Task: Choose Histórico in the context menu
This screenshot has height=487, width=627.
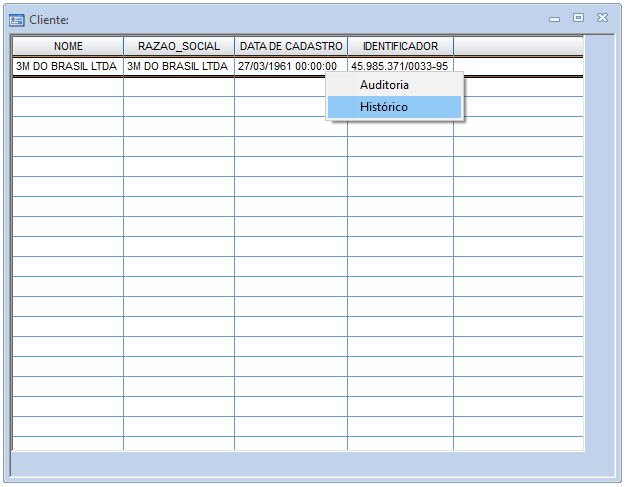Action: [x=384, y=106]
